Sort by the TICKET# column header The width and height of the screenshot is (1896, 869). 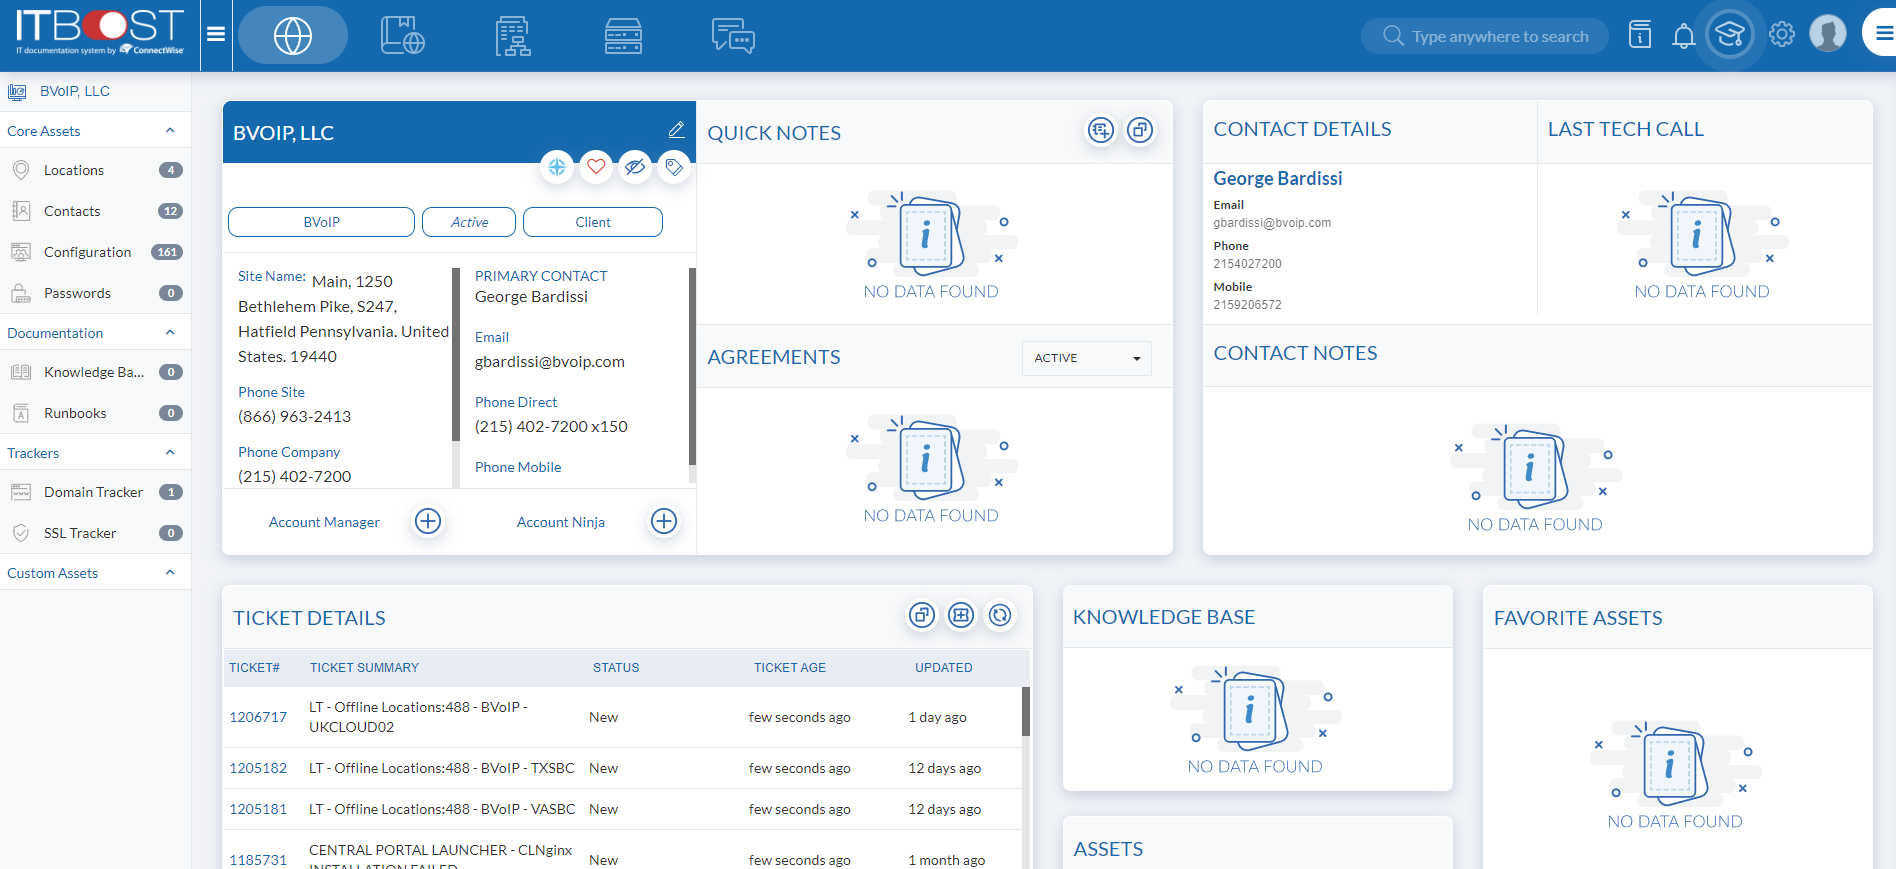pyautogui.click(x=254, y=668)
